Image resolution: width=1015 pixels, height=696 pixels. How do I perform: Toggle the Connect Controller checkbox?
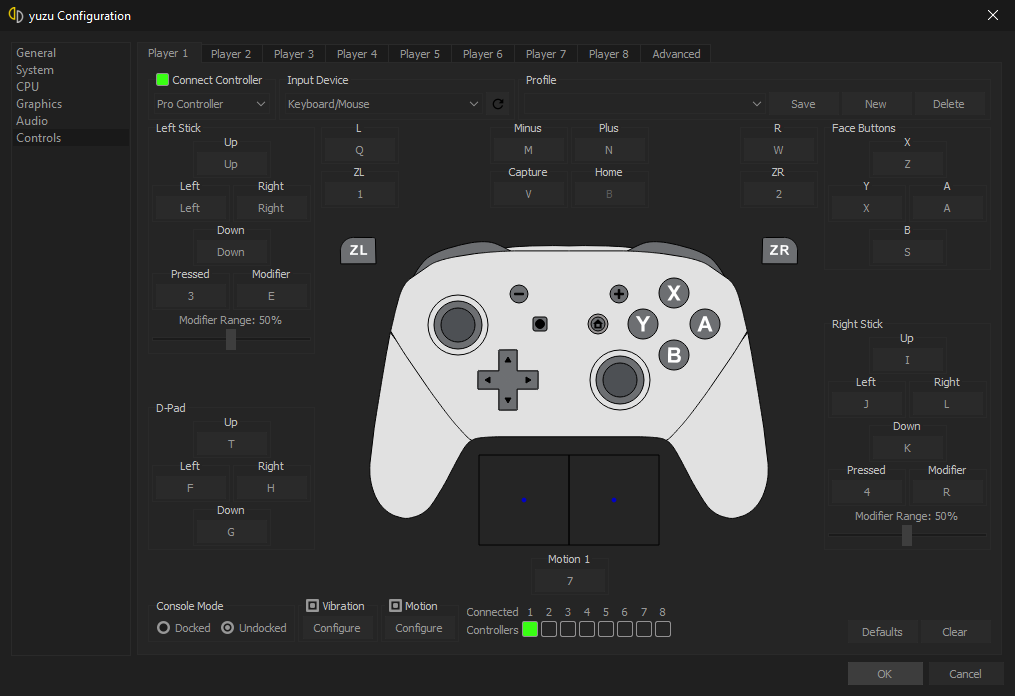(x=162, y=80)
